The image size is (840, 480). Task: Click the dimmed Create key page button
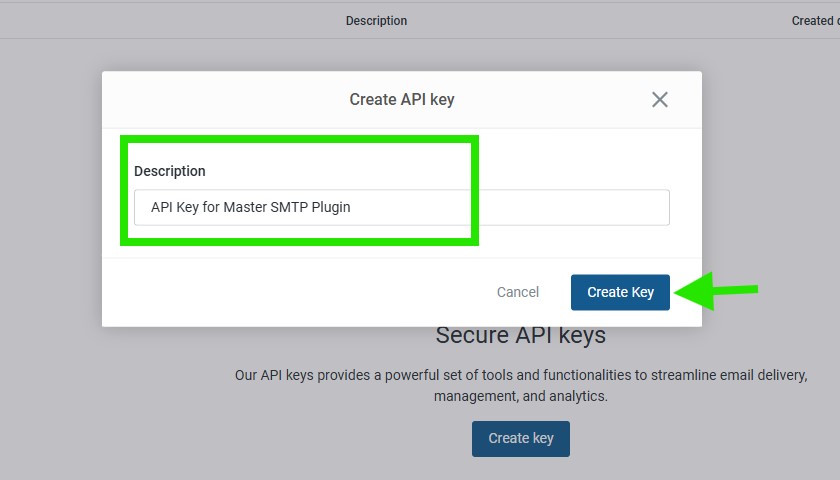[520, 438]
